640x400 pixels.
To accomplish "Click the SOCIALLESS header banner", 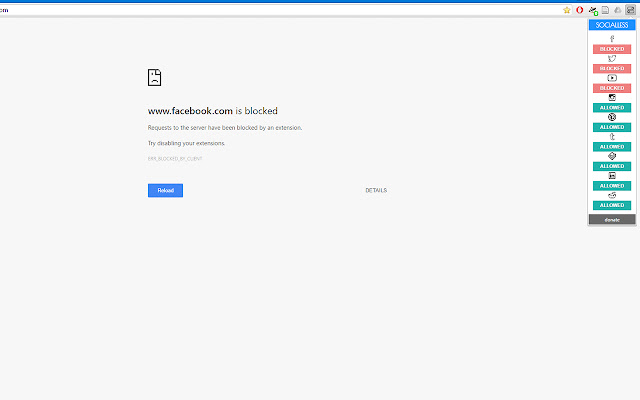I will click(612, 25).
